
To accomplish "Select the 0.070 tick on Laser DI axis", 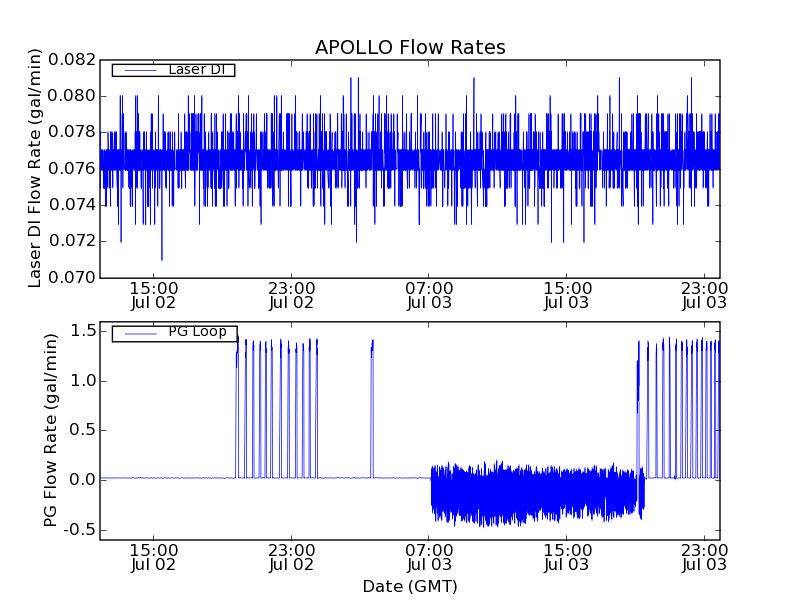I will coord(72,278).
